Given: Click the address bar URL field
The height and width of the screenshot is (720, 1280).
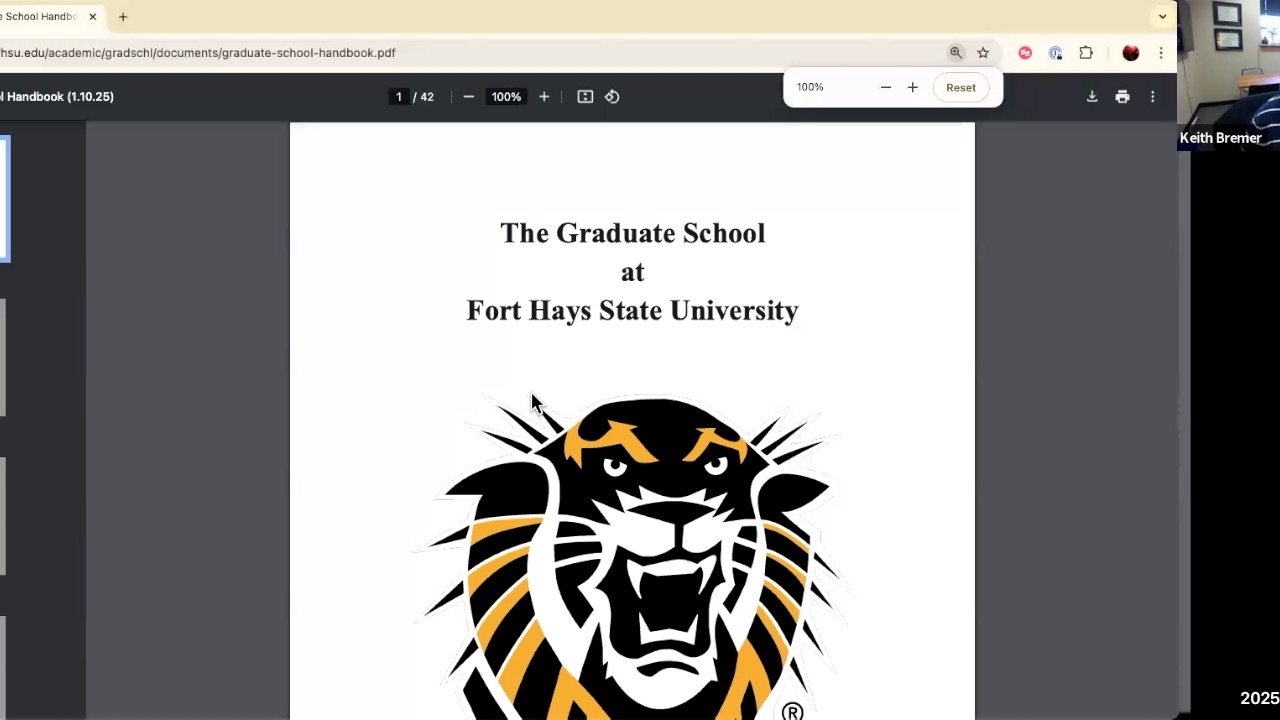Looking at the screenshot, I should (470, 53).
